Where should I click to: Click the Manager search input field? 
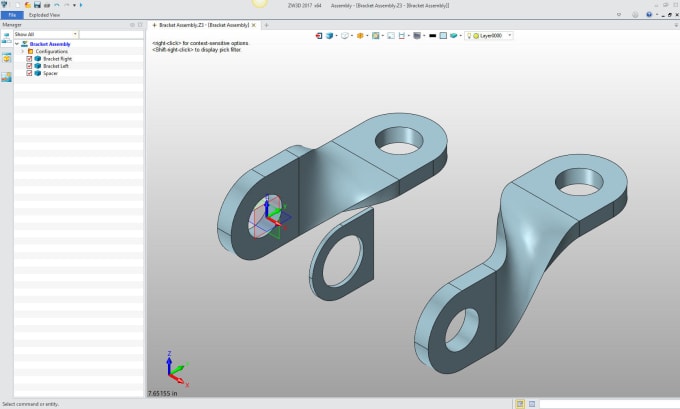point(111,34)
